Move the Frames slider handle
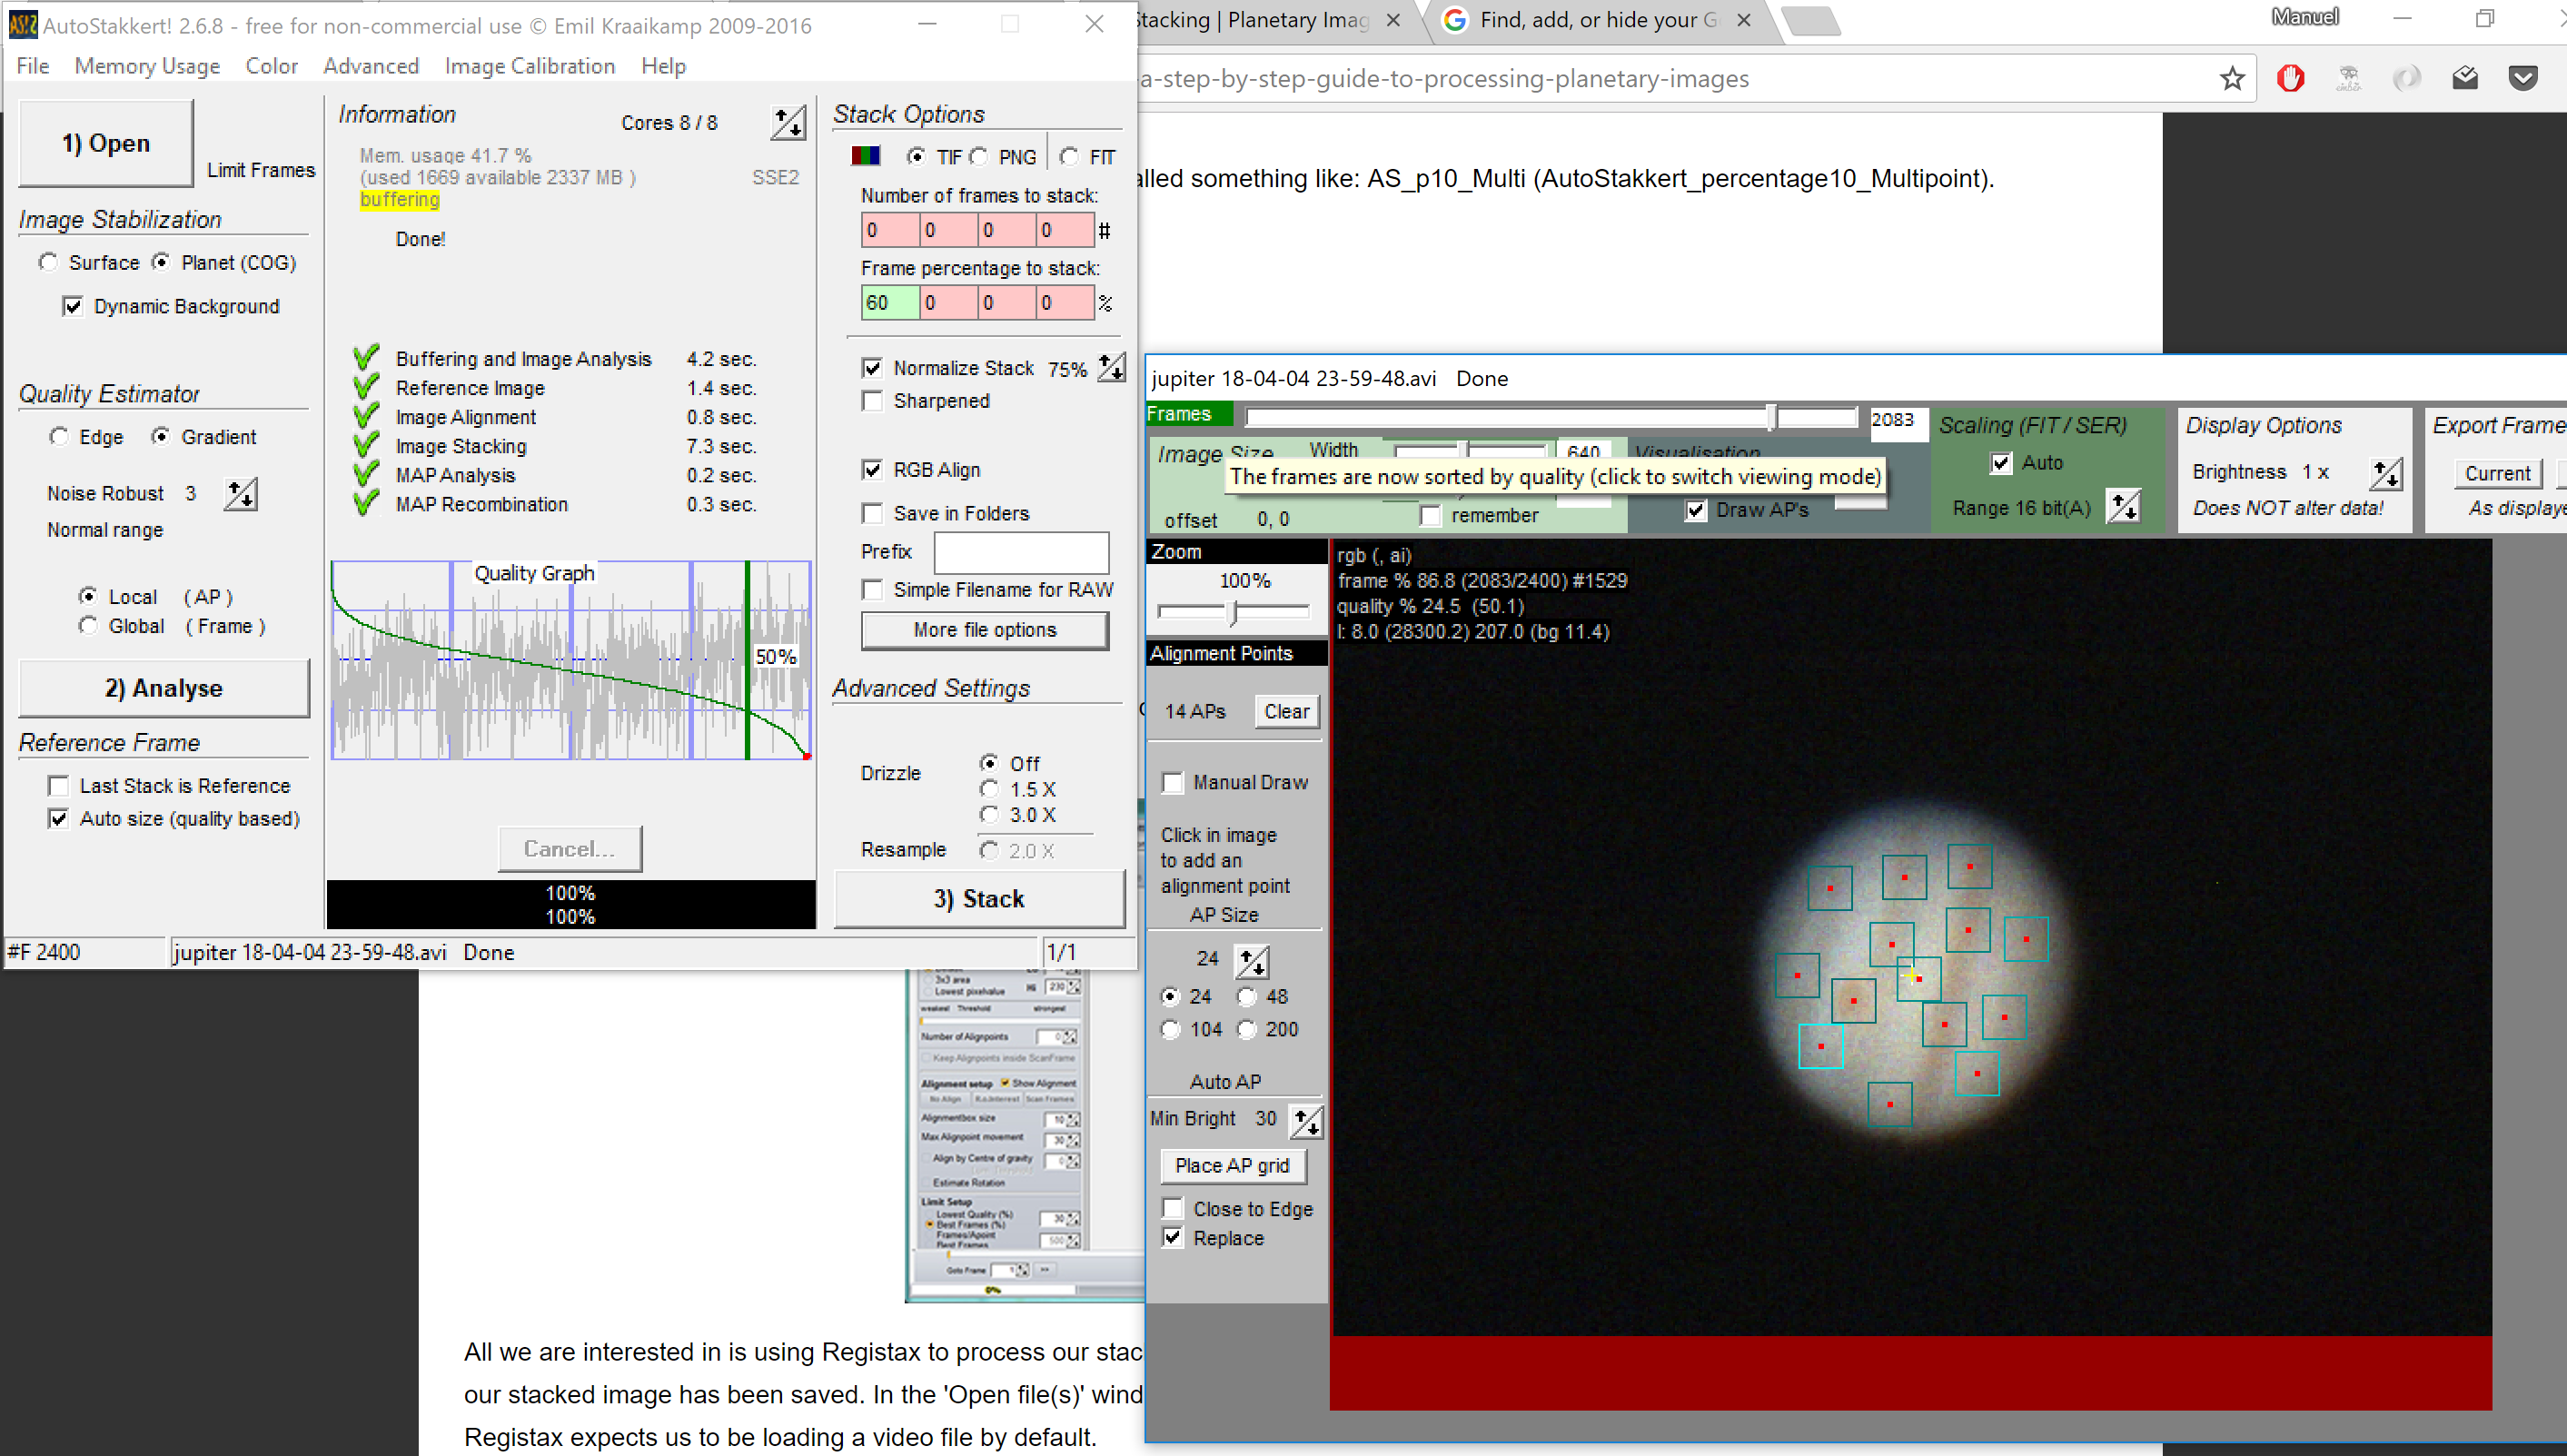 (x=1770, y=418)
